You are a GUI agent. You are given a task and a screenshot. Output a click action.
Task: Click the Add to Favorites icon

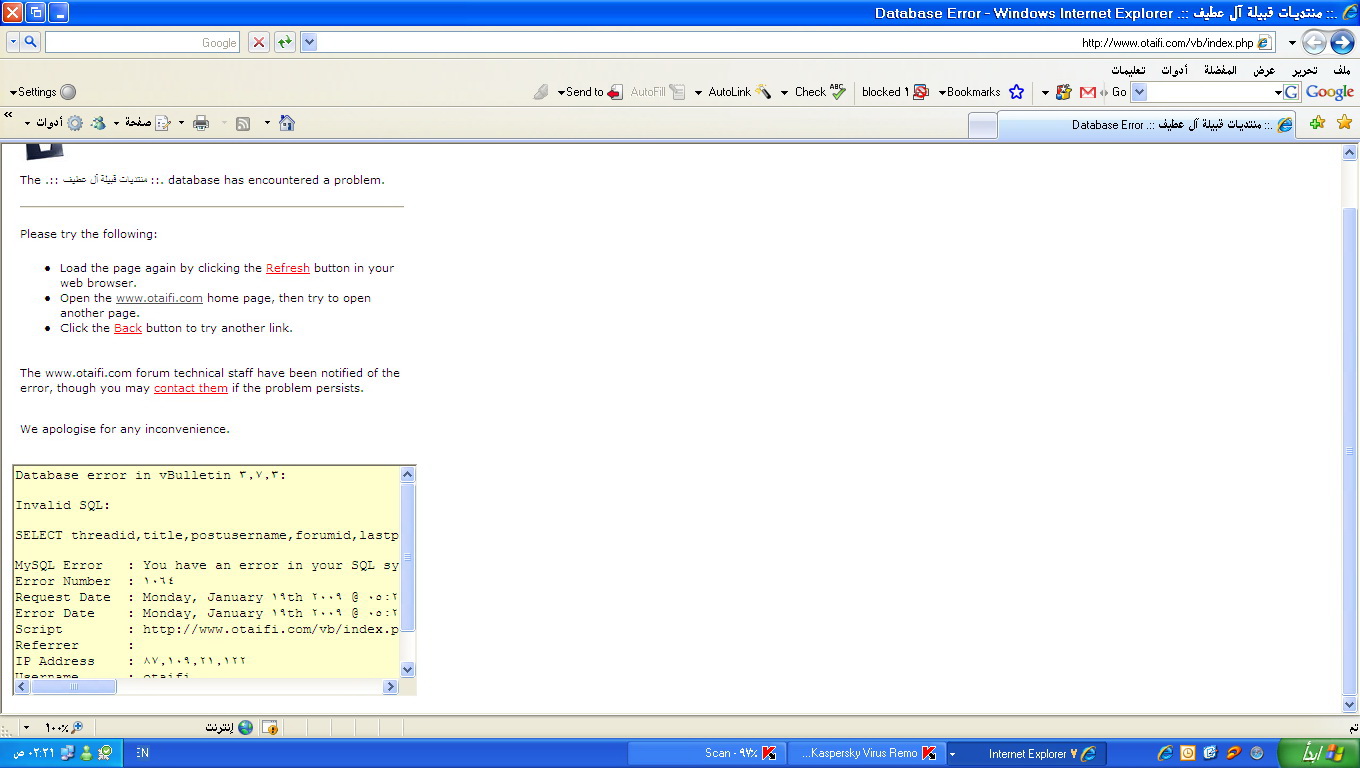1317,122
